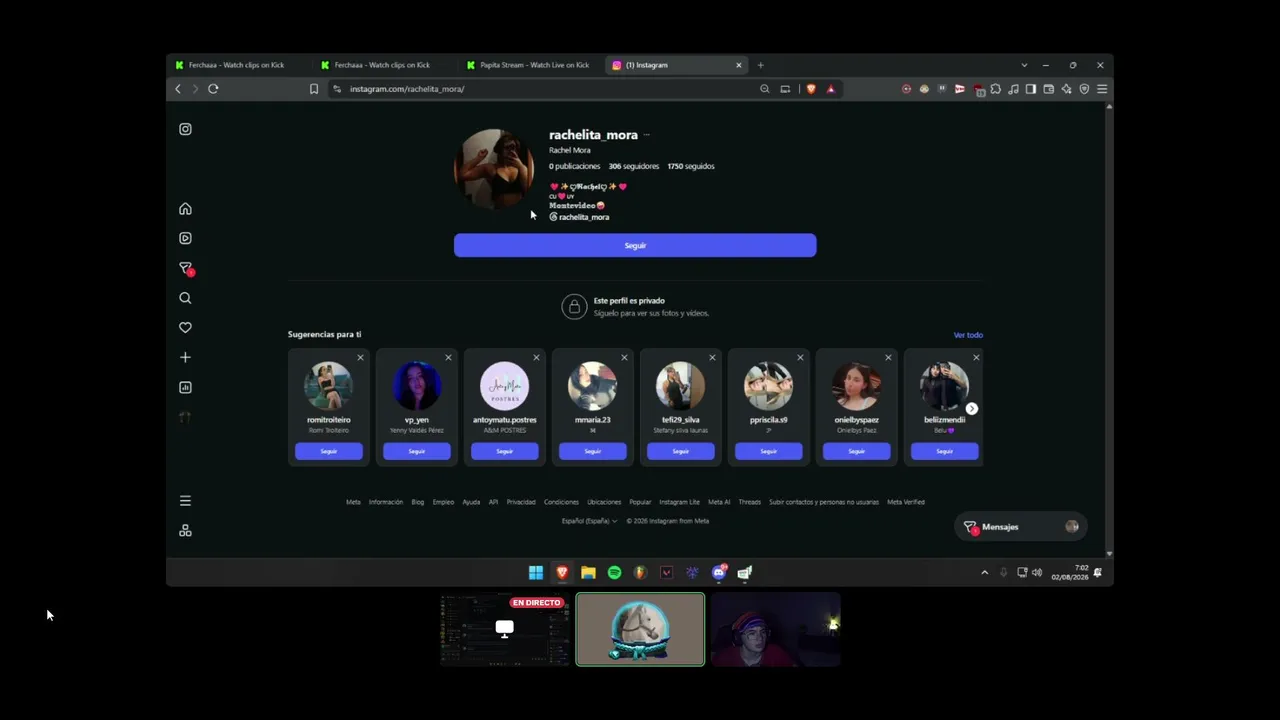Select the horse avatar stream thumbnail

(x=640, y=629)
